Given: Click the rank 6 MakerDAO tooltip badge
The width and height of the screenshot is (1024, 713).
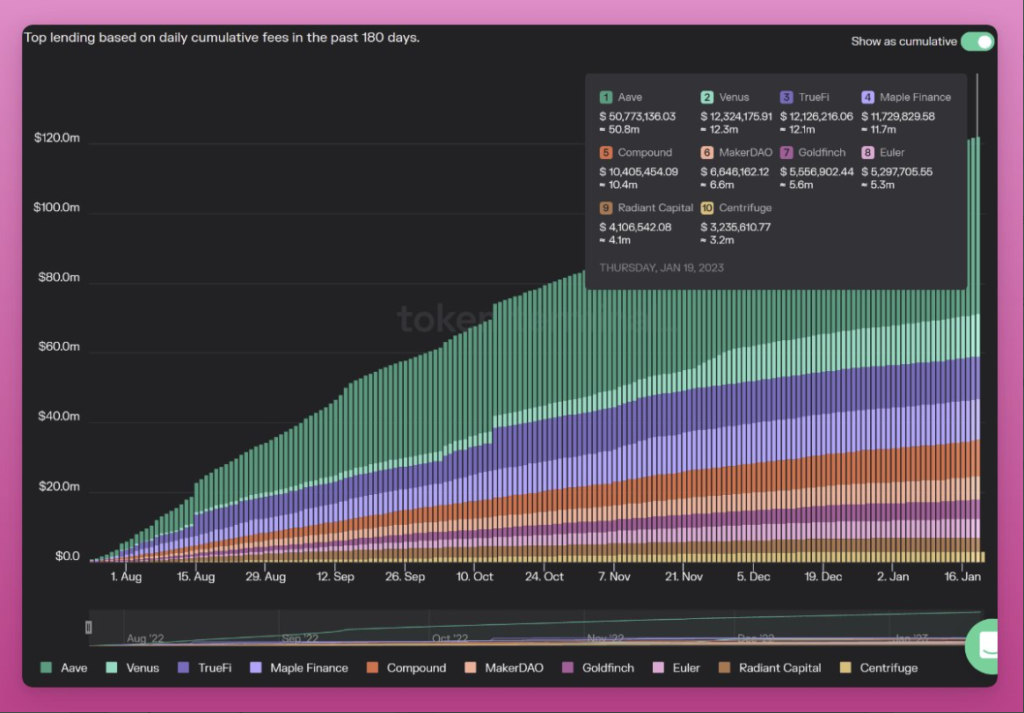Looking at the screenshot, I should click(707, 153).
